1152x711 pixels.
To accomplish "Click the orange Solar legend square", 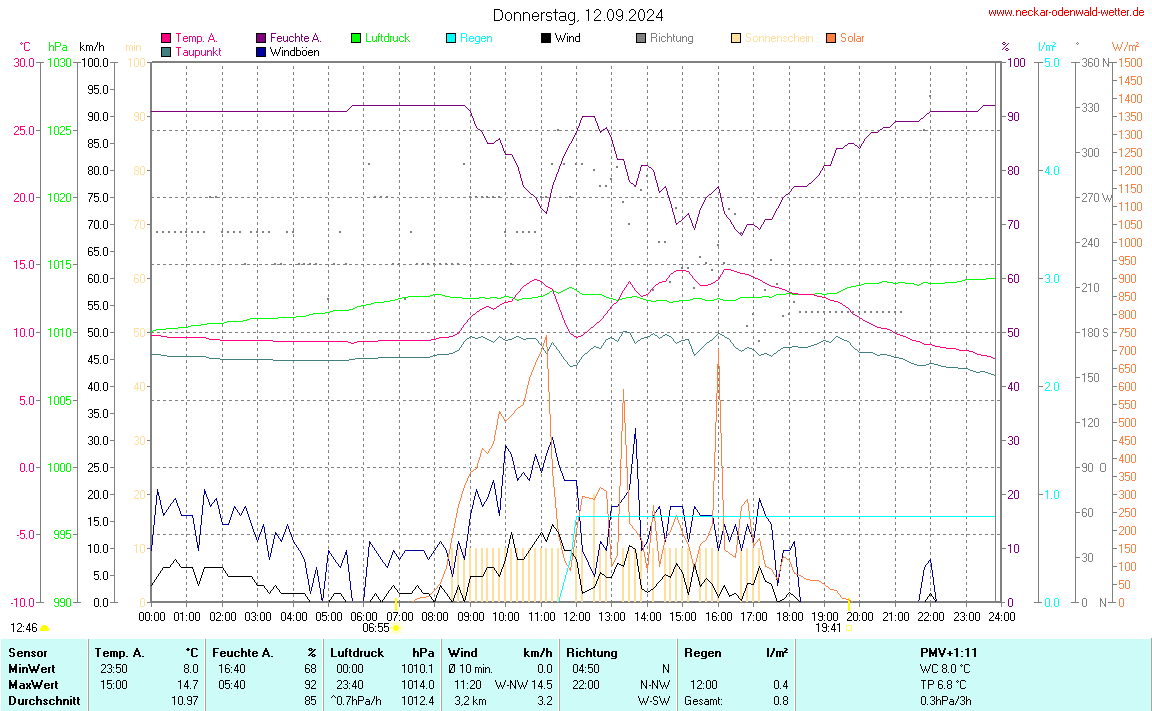I will click(831, 38).
